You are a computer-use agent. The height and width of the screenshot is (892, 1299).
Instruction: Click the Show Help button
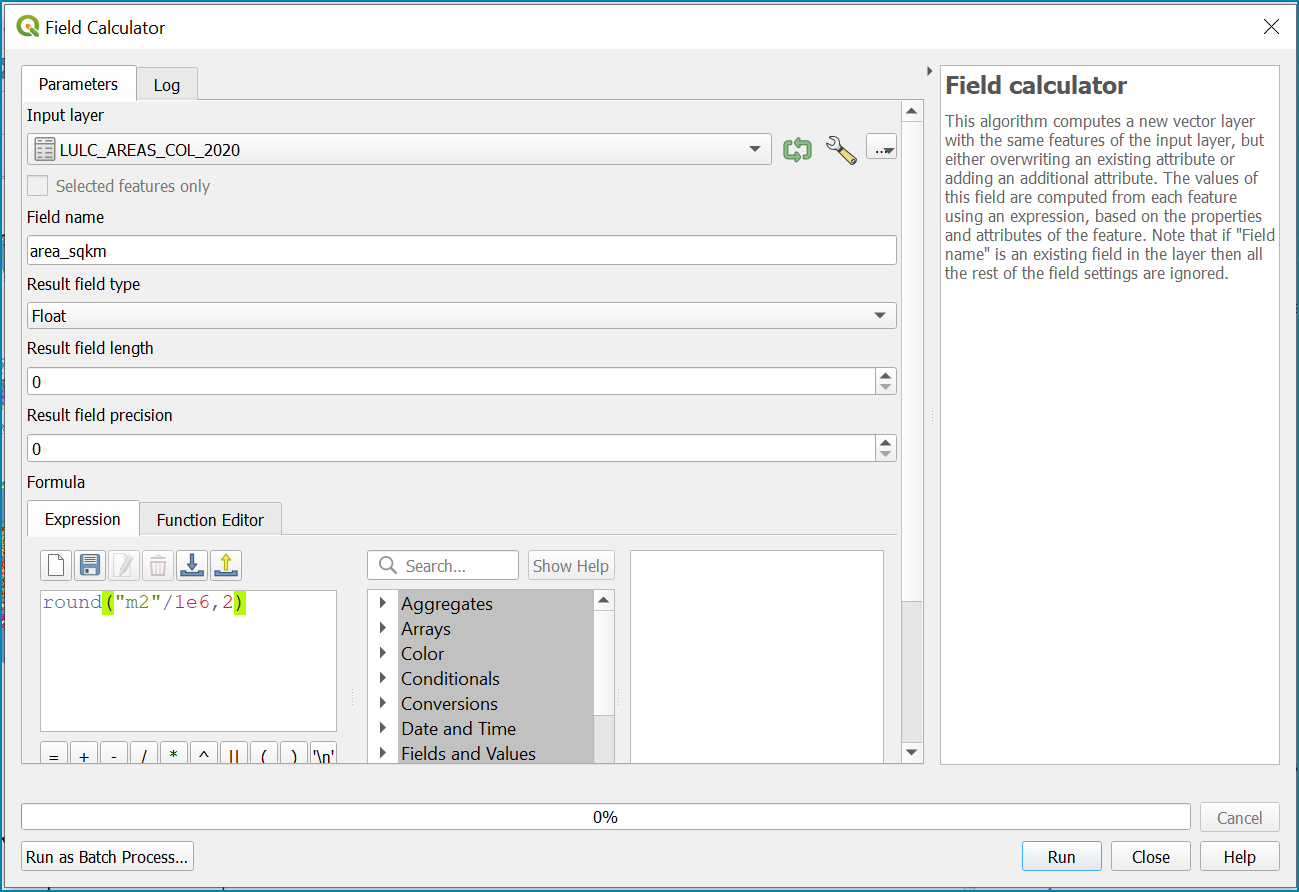(x=571, y=565)
